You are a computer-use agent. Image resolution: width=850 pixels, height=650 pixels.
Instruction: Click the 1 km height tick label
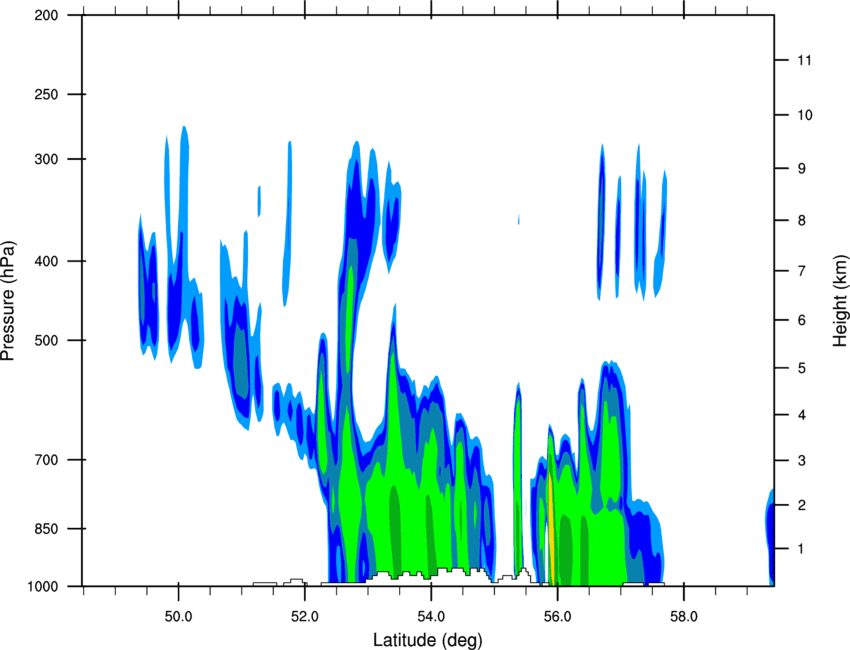(x=801, y=549)
